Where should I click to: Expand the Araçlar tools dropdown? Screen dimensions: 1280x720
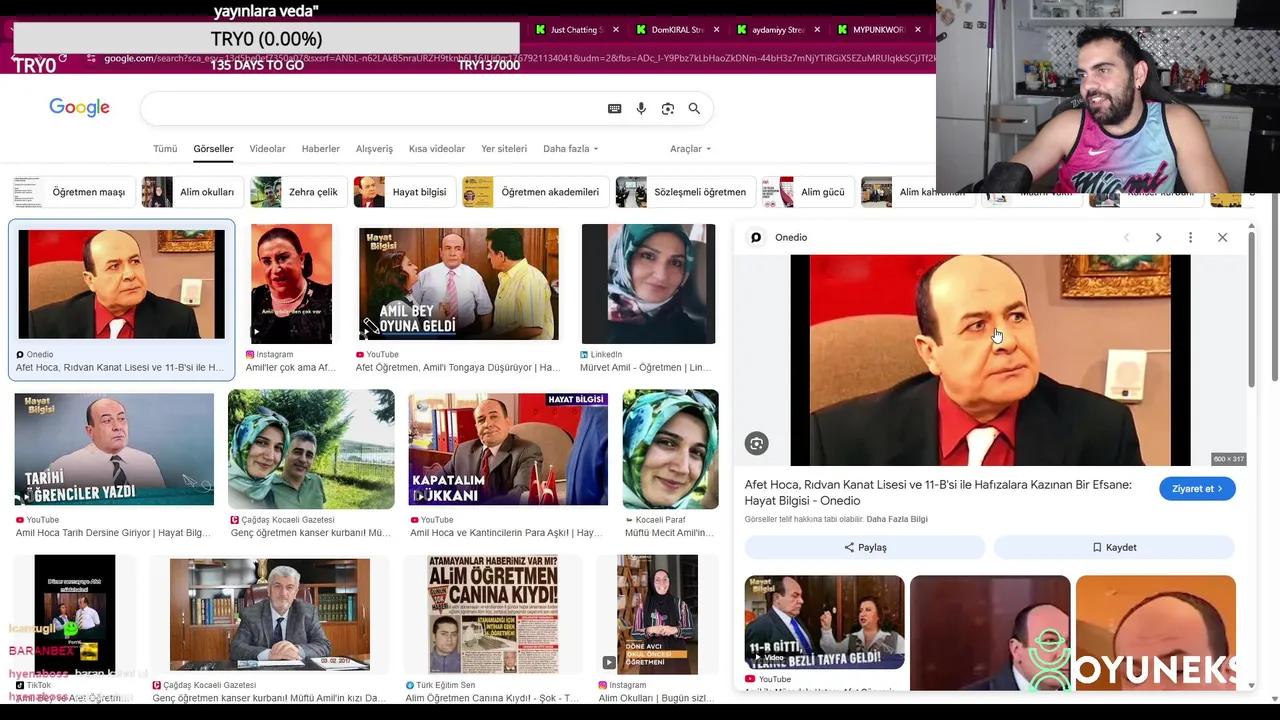(x=690, y=149)
